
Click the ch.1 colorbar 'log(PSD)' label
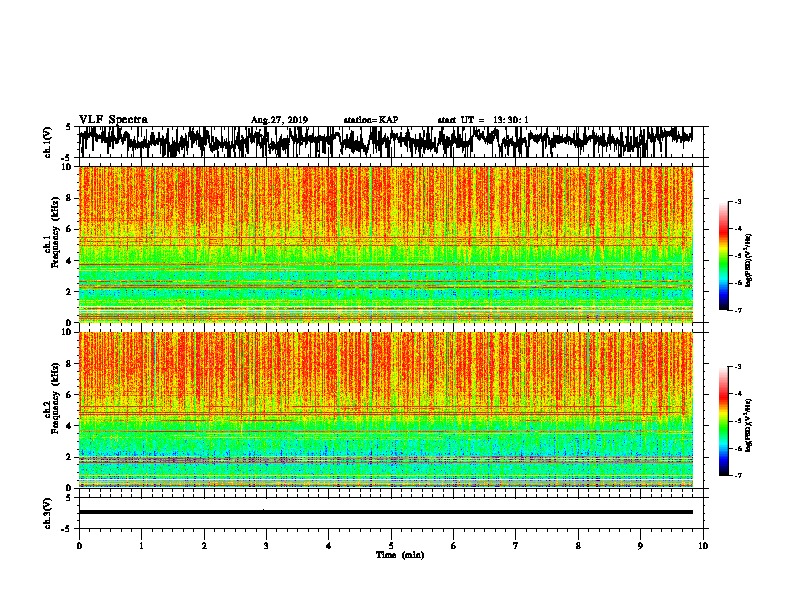[748, 261]
